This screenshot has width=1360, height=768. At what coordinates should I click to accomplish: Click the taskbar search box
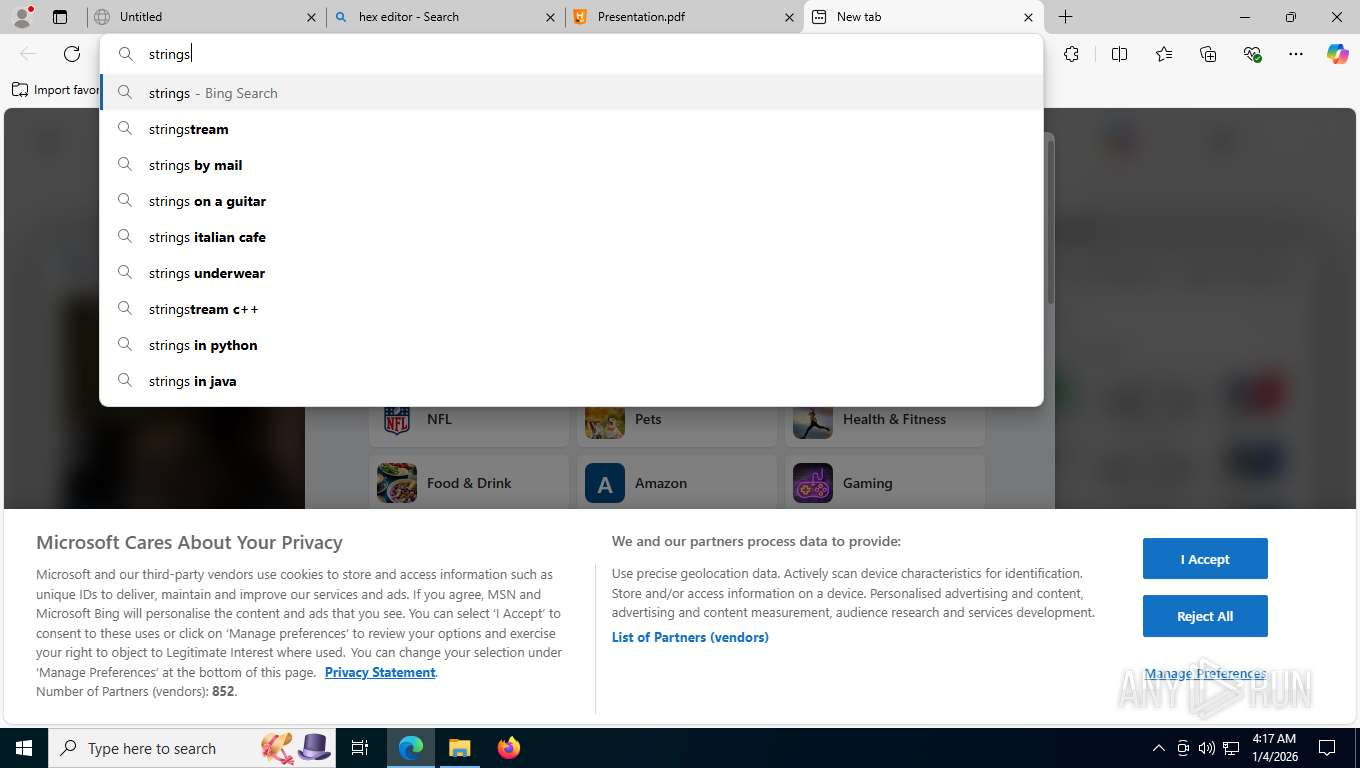190,748
